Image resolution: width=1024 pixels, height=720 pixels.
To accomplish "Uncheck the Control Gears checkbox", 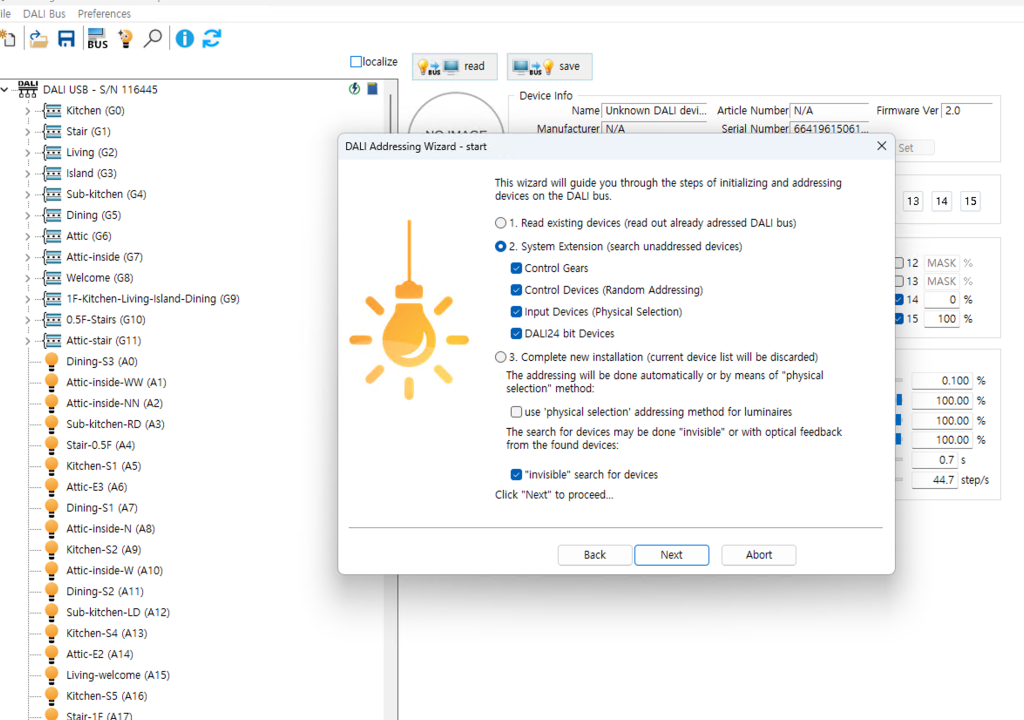I will 516,268.
